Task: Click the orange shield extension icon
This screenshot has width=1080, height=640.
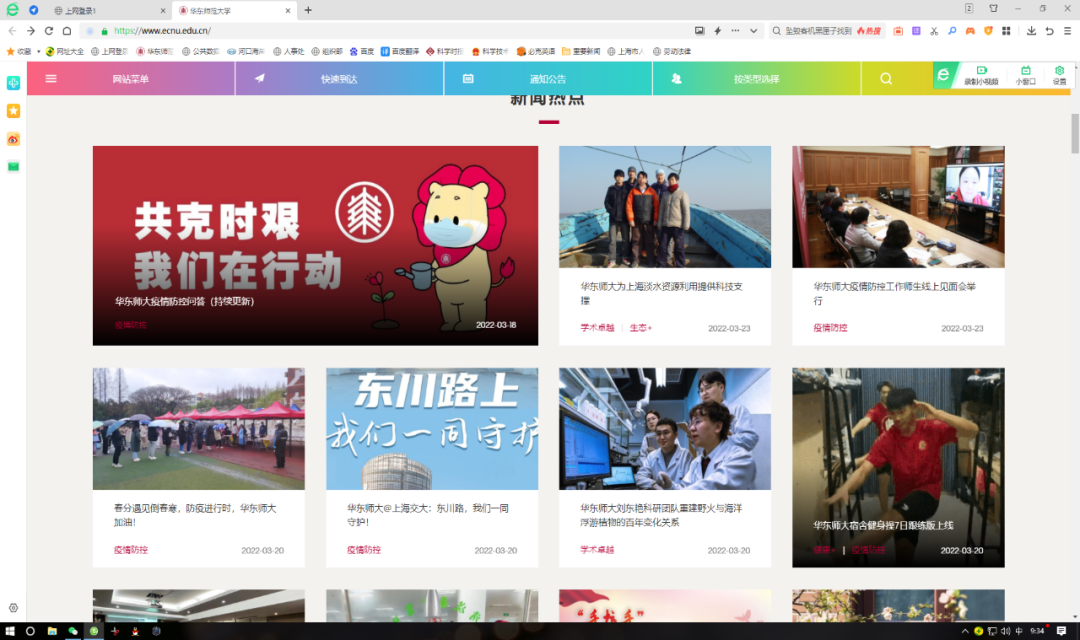Action: 988,31
